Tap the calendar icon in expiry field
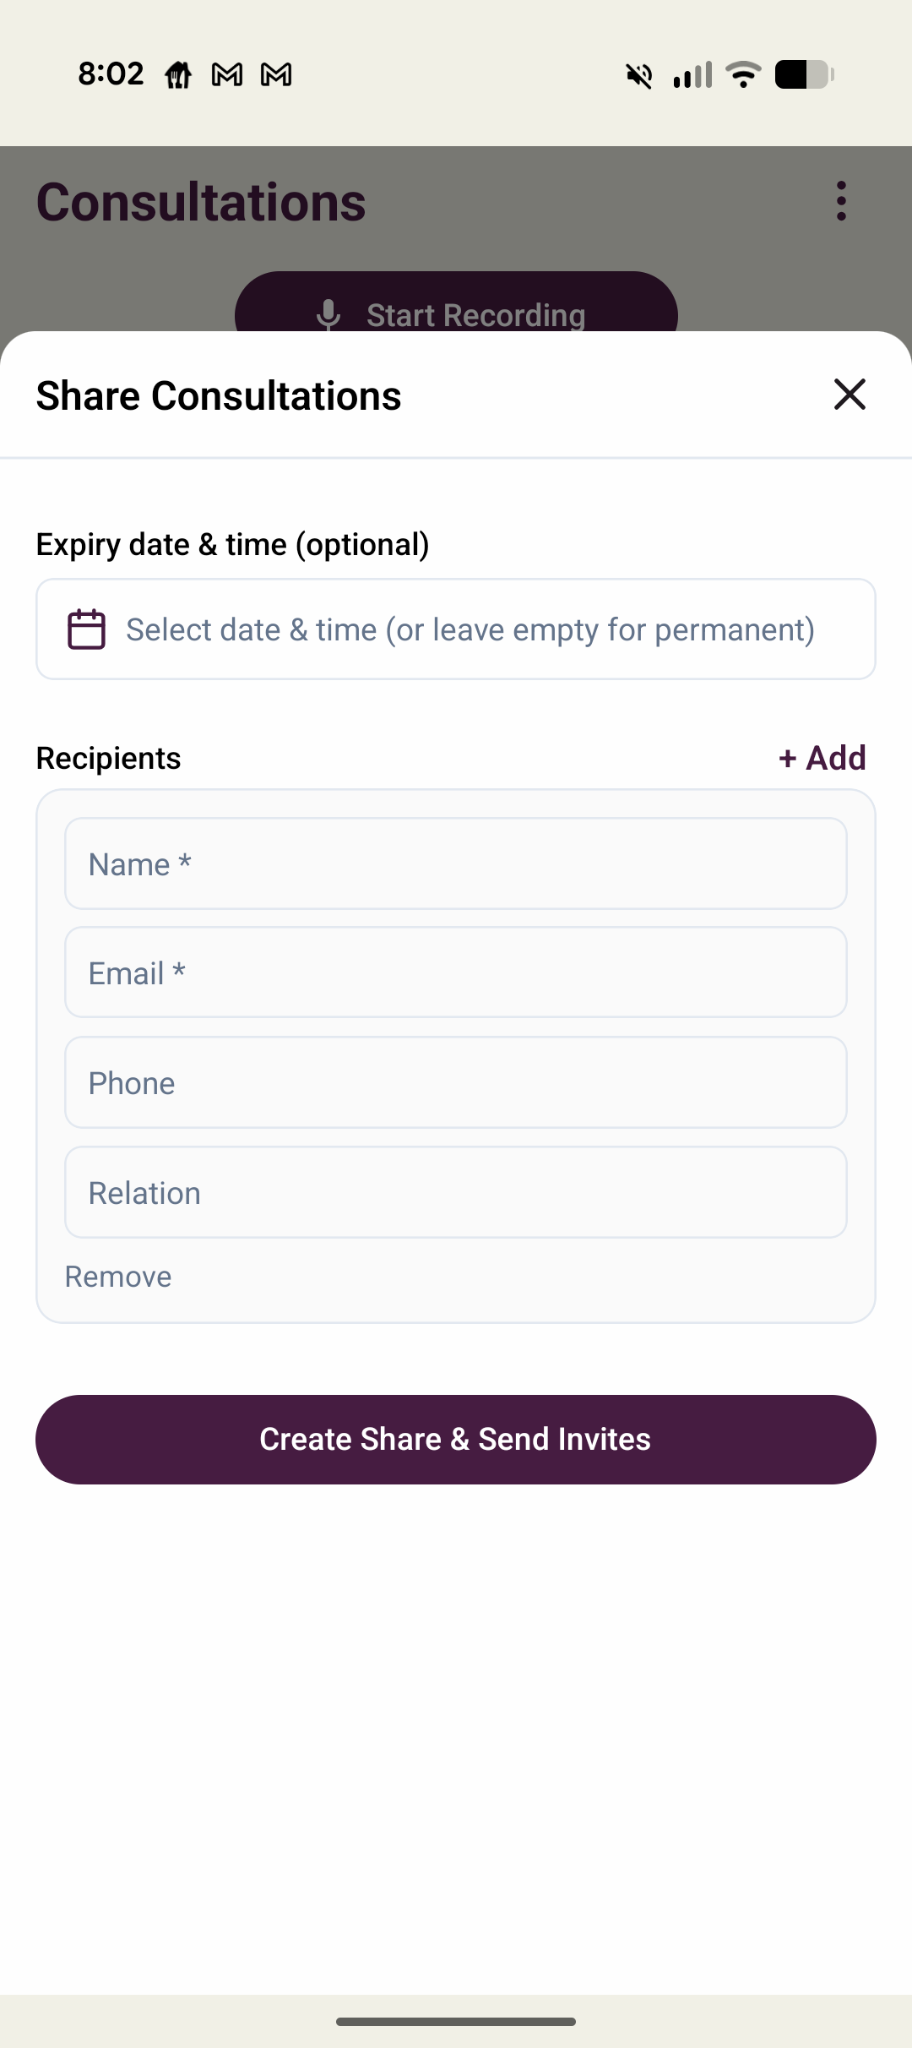 click(86, 629)
